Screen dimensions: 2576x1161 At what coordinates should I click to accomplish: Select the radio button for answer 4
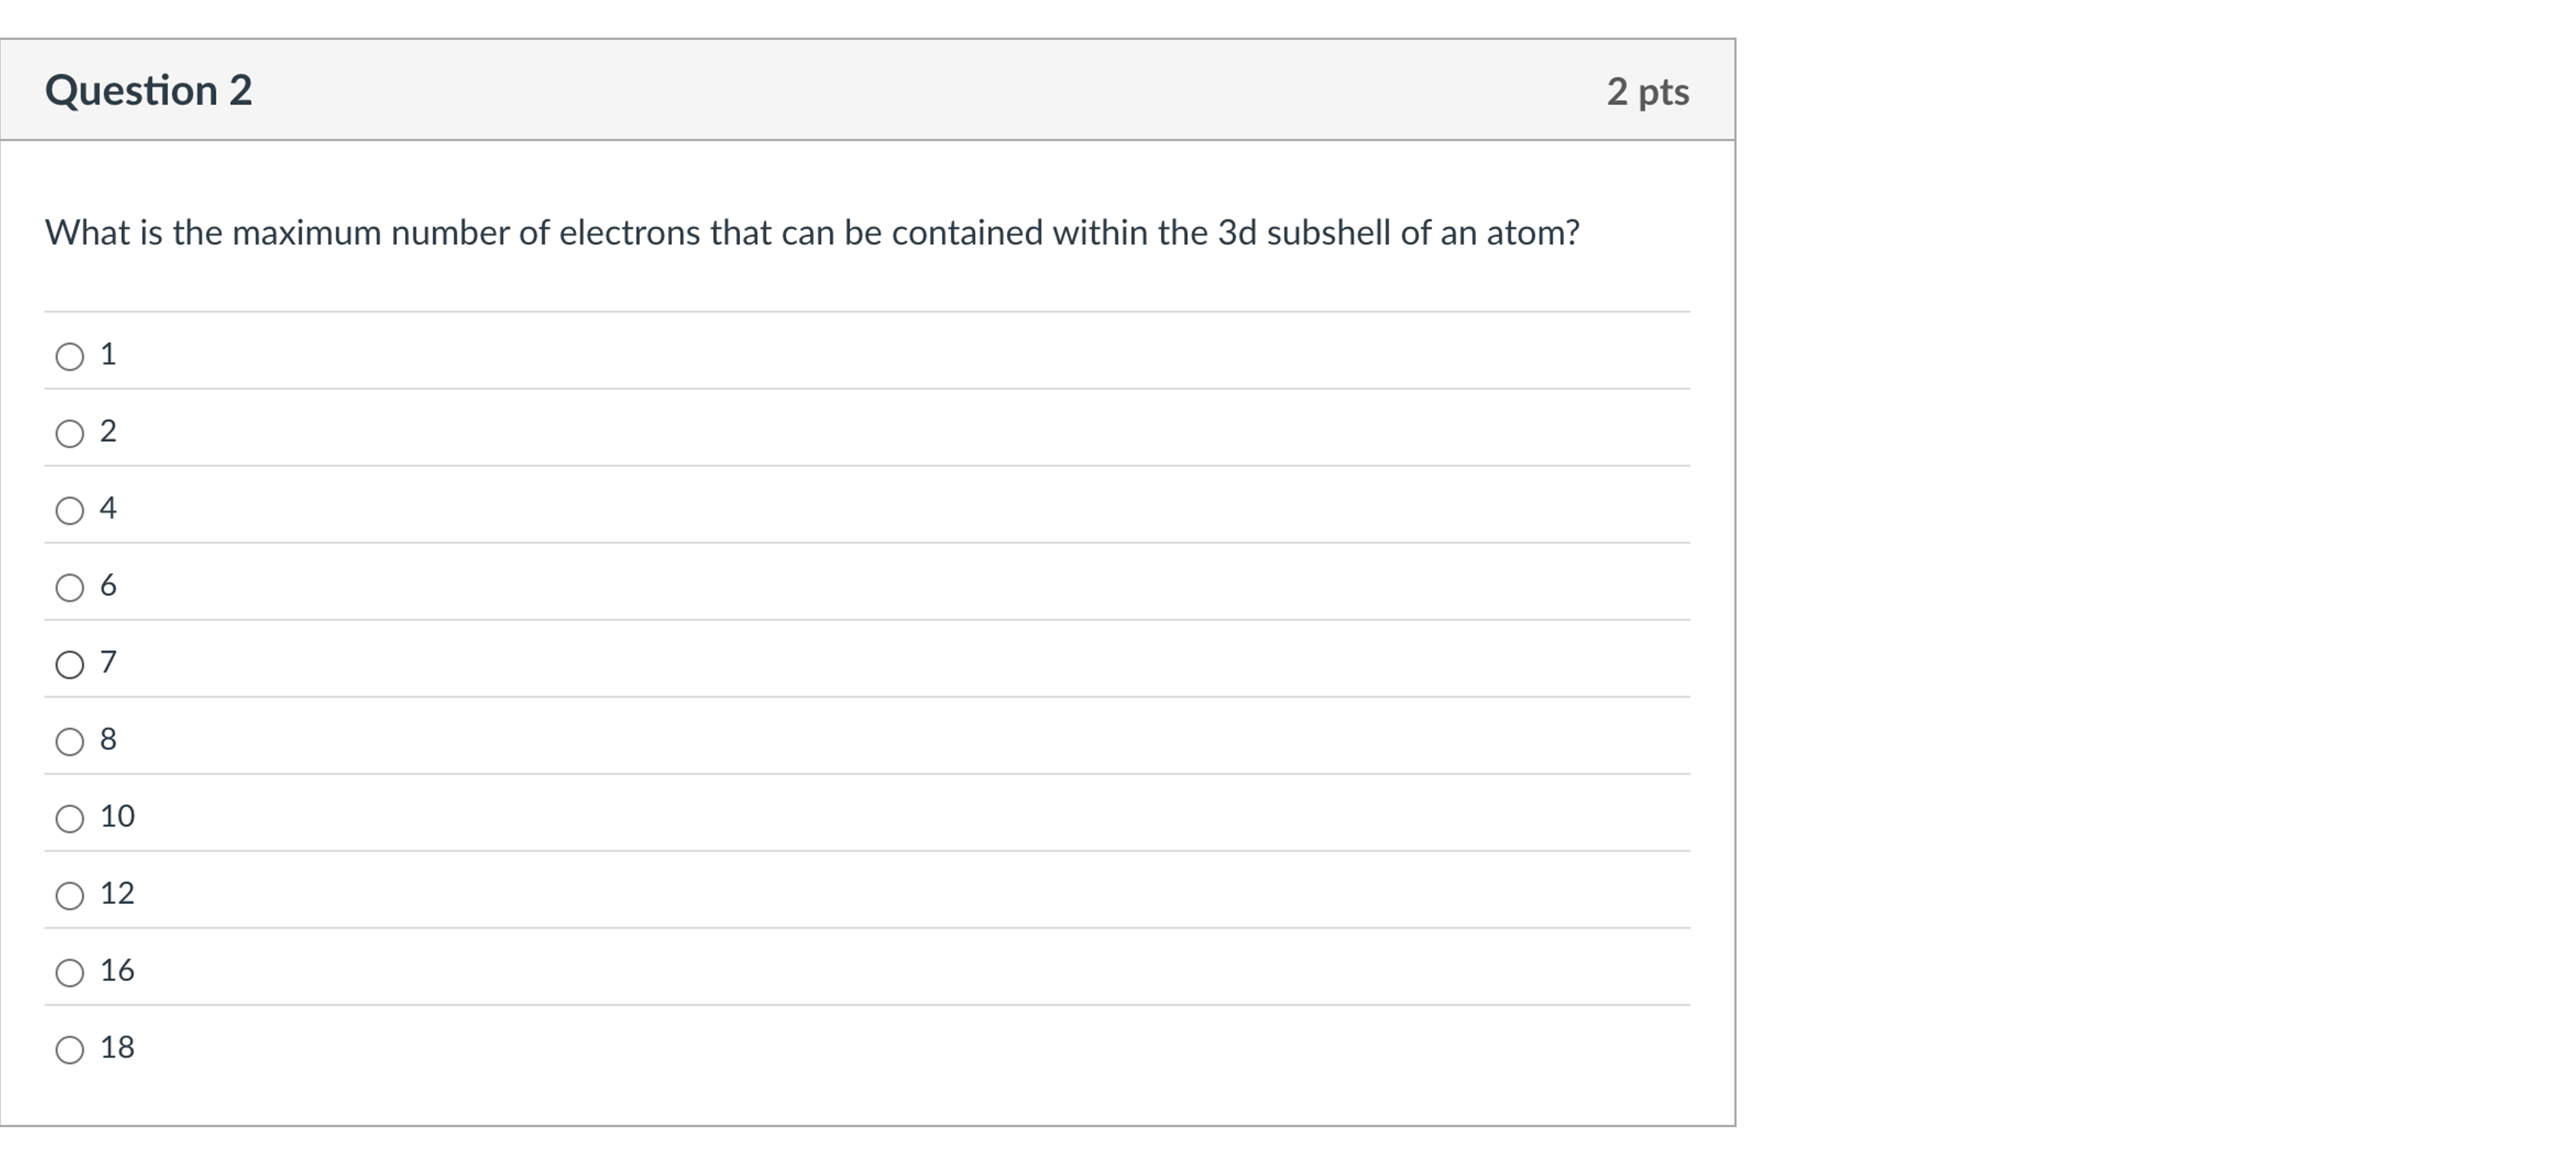pyautogui.click(x=69, y=509)
